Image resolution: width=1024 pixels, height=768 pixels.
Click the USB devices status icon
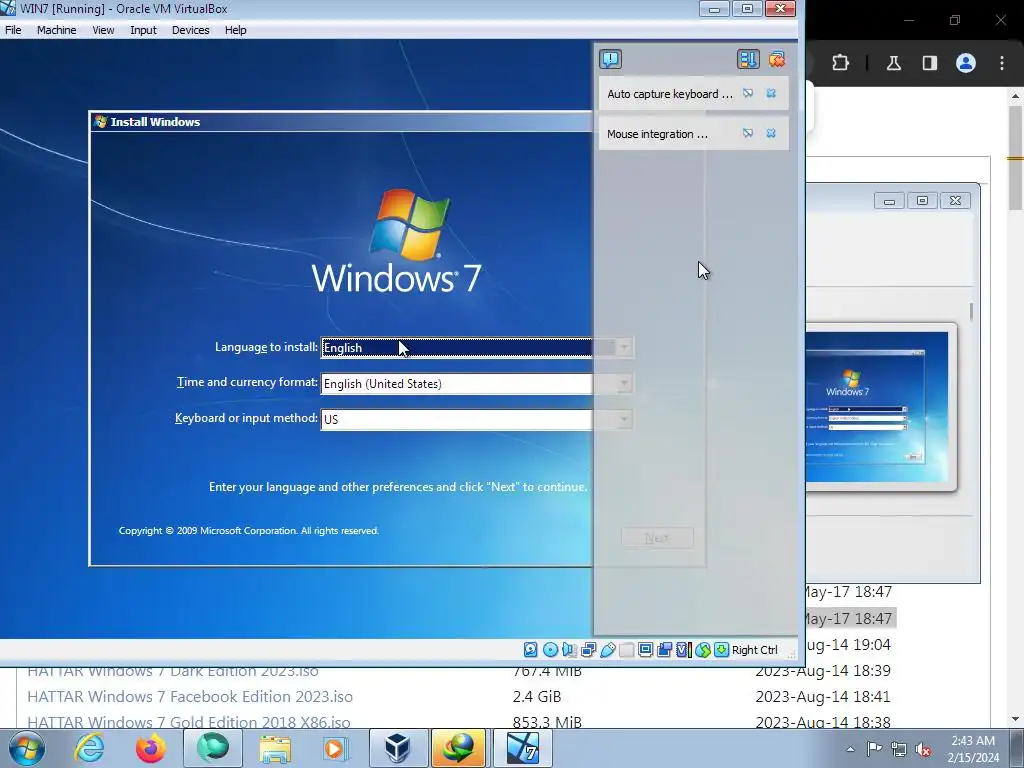click(607, 650)
